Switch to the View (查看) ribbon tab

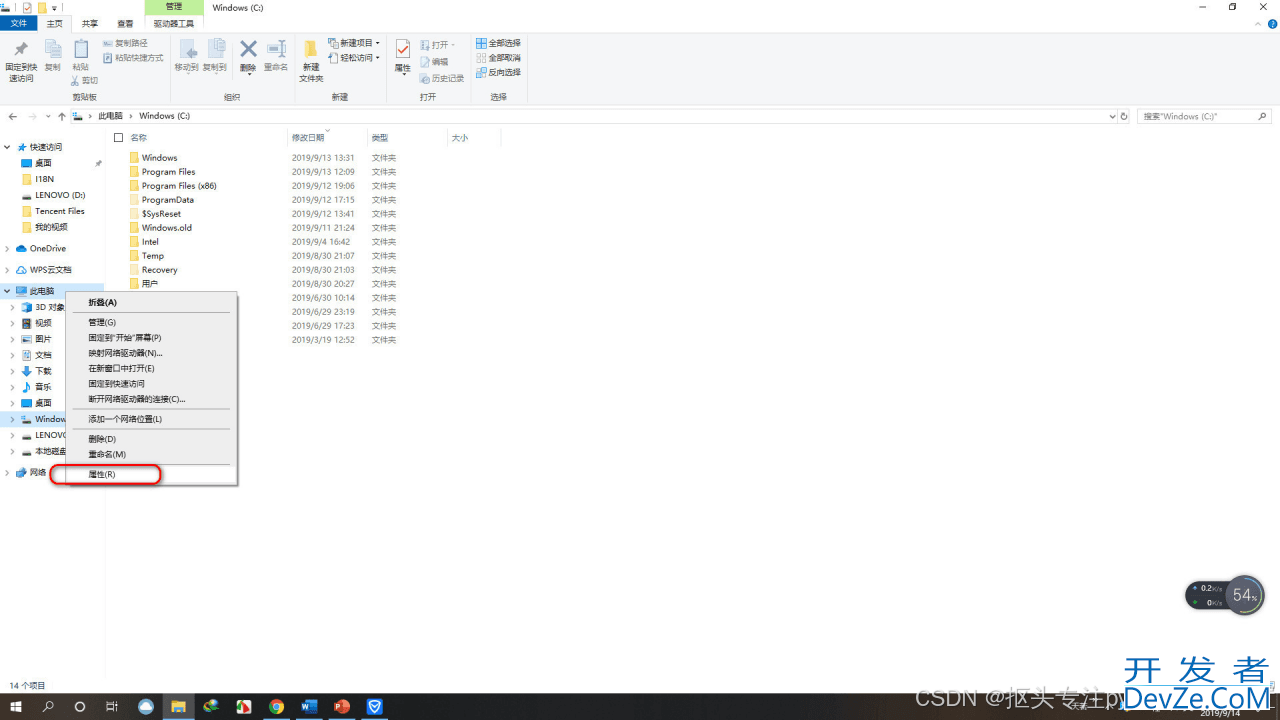coord(125,23)
